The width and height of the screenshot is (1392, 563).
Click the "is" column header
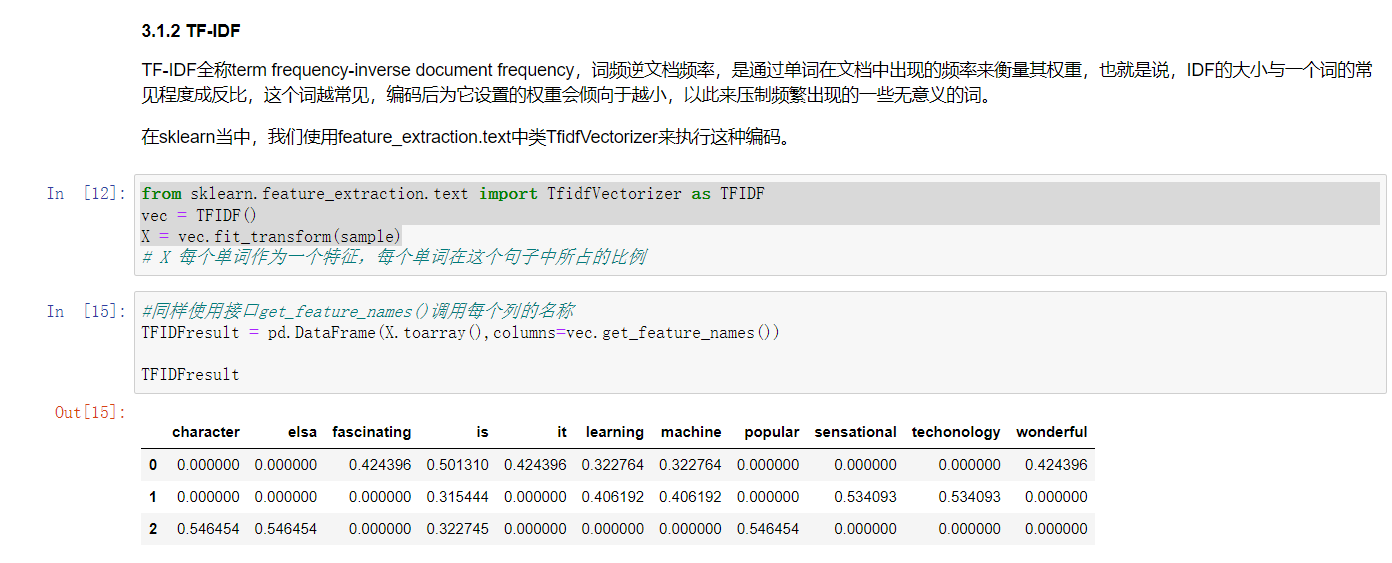(x=483, y=432)
